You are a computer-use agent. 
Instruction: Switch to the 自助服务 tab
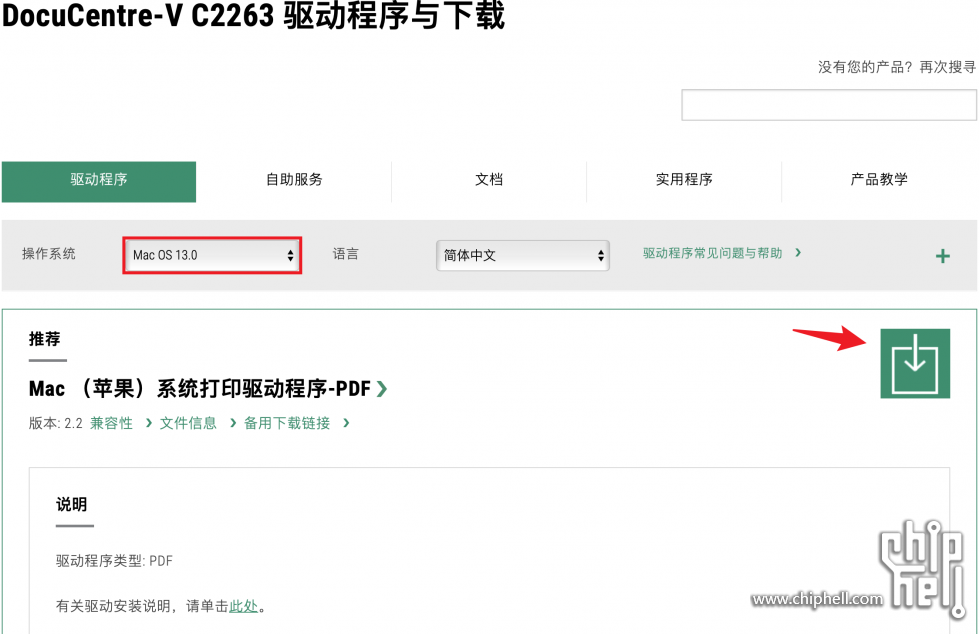pos(294,182)
